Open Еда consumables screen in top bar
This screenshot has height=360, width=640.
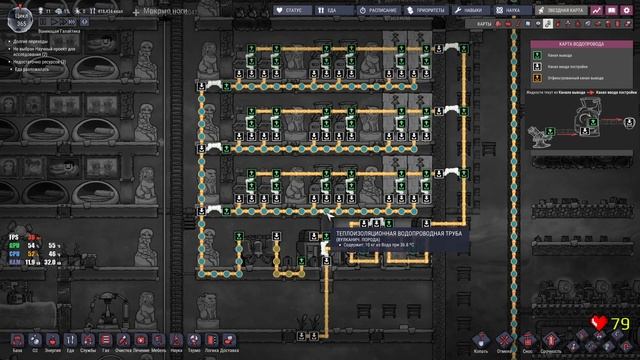(334, 10)
